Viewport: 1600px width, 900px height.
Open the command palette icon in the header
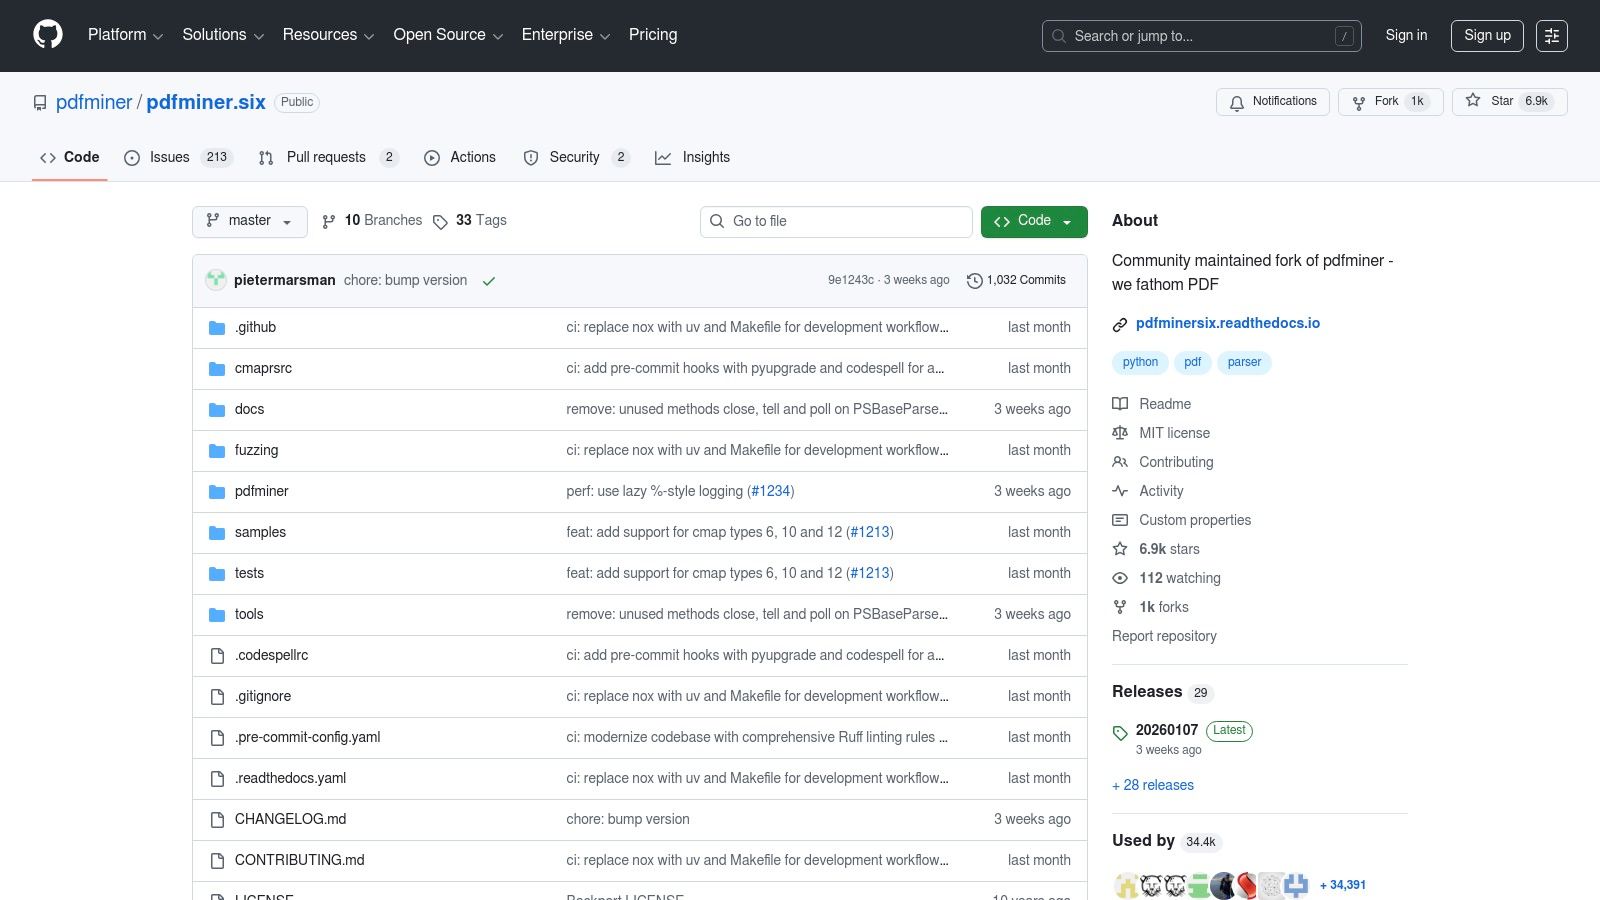1552,36
